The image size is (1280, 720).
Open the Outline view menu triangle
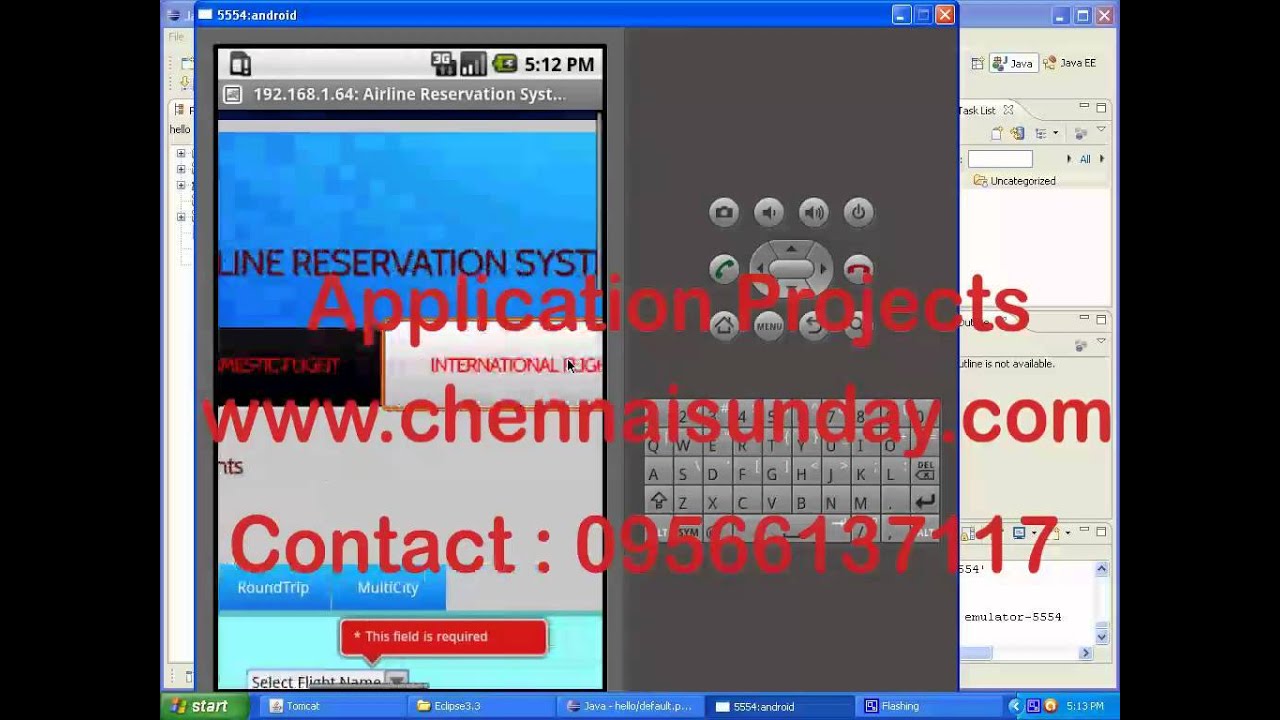point(1101,341)
